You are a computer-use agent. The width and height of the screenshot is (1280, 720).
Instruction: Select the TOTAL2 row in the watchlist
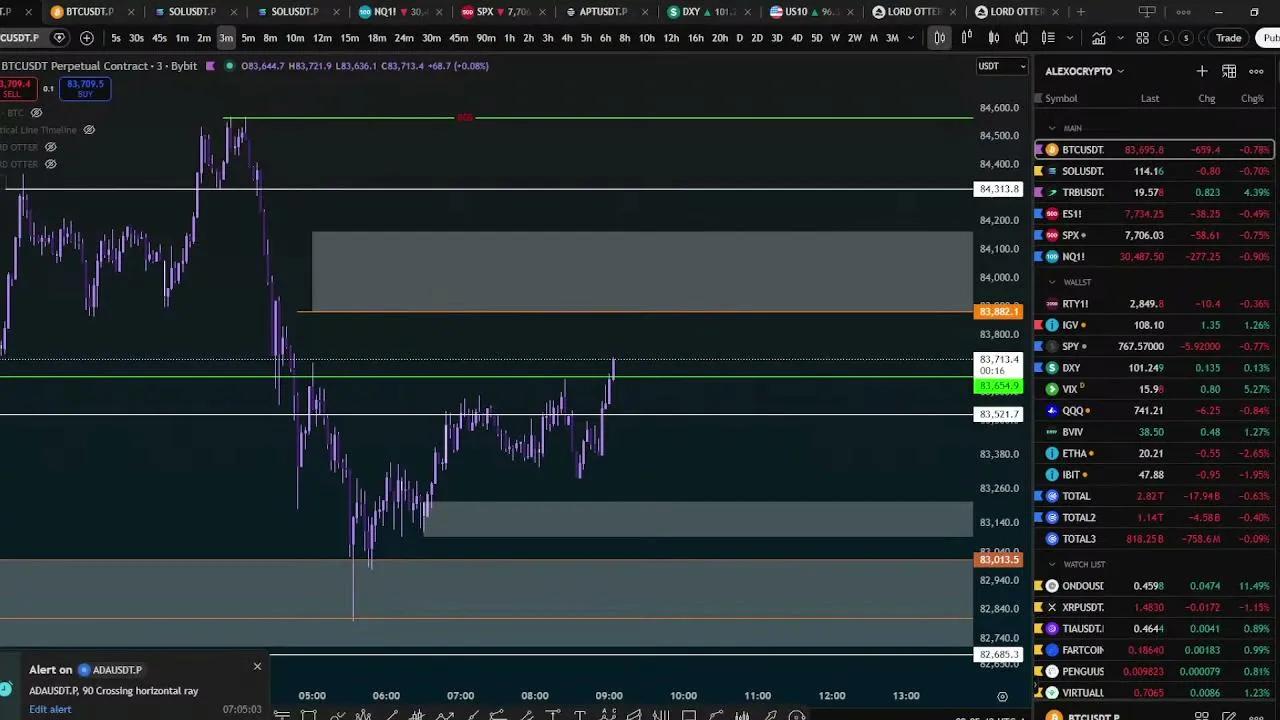pyautogui.click(x=1155, y=517)
